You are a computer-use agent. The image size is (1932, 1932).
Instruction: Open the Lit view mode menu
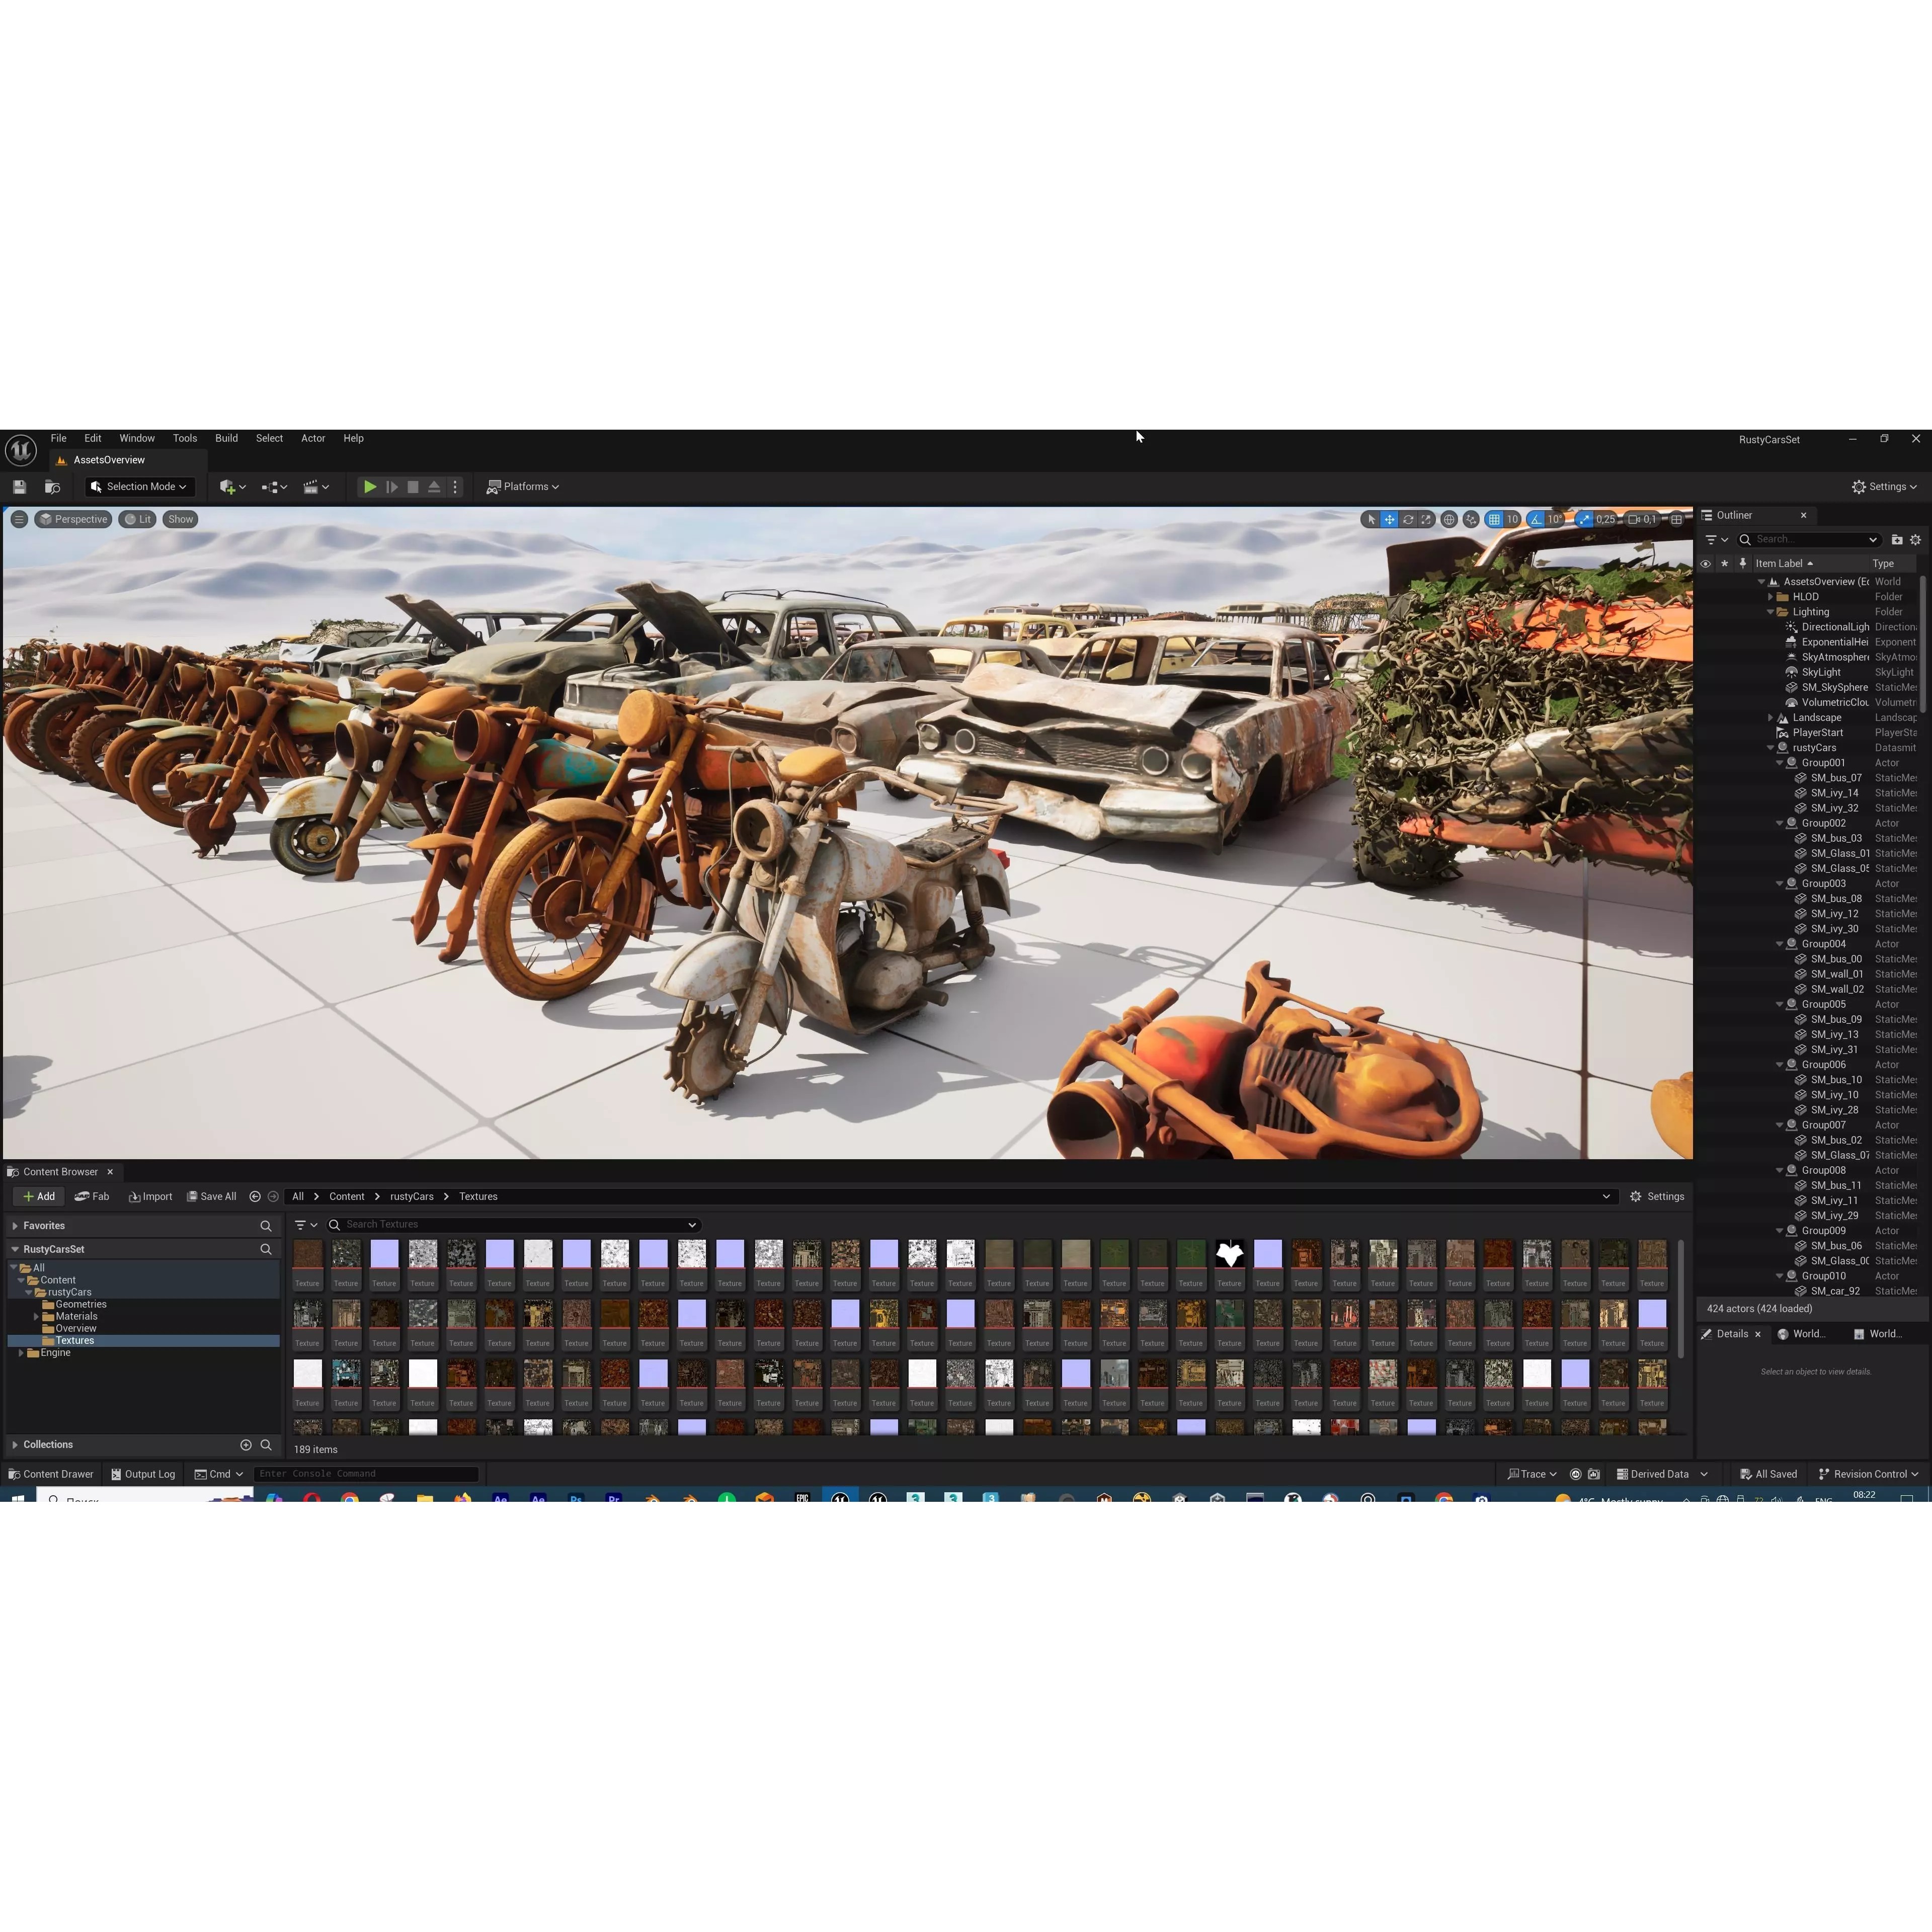tap(138, 519)
